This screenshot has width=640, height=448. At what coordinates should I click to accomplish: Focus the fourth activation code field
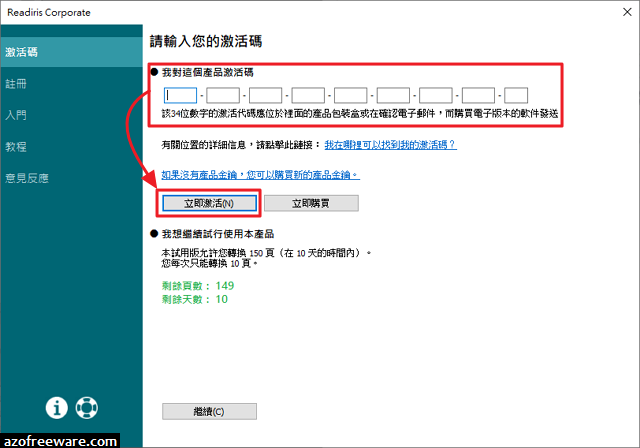[308, 95]
